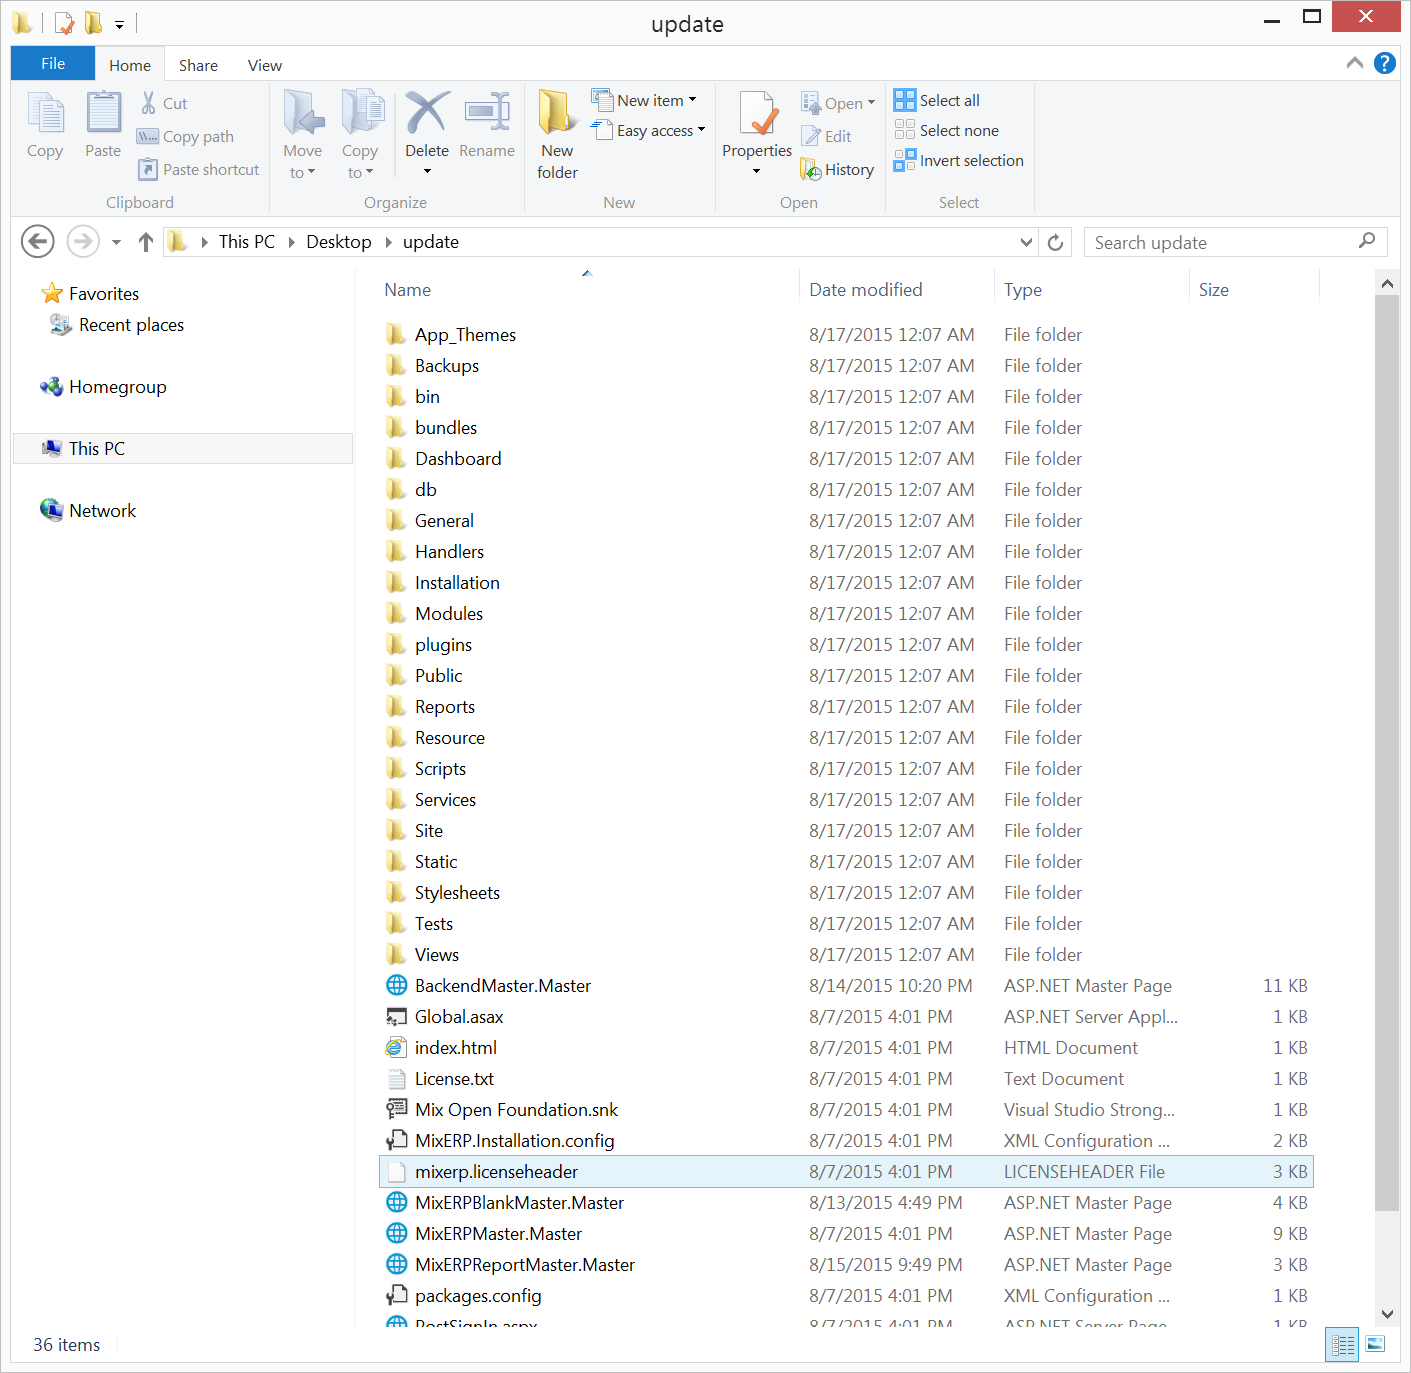Open the File menu tab
1411x1373 pixels.
(x=53, y=63)
